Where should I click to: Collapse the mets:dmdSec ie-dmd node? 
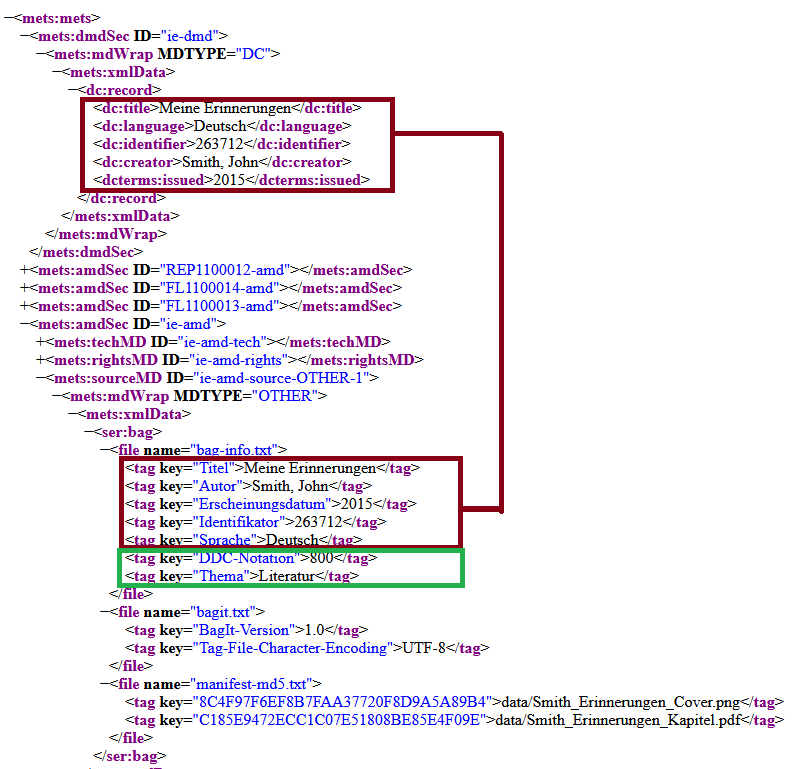tap(24, 37)
